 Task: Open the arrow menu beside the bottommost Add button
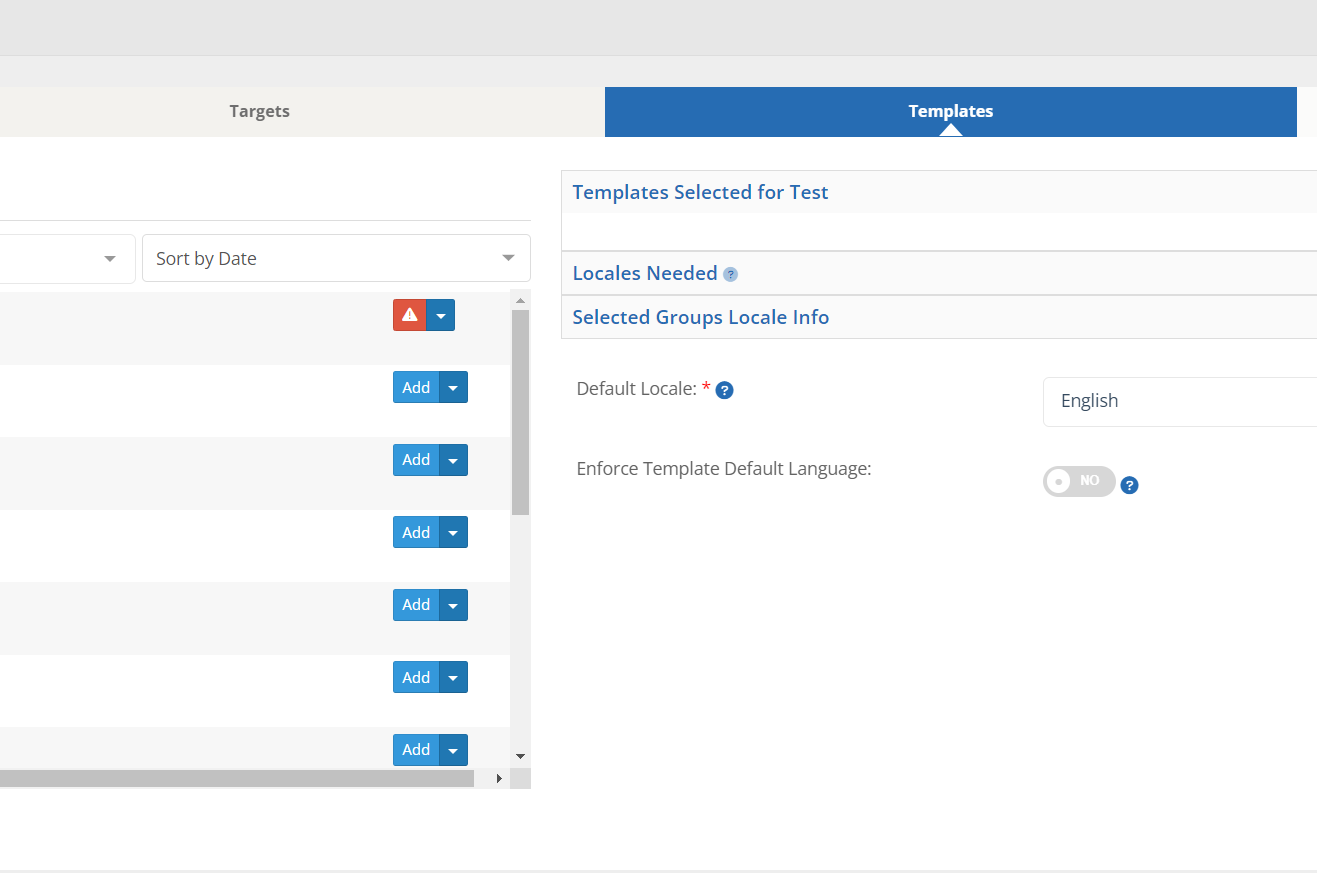click(x=453, y=750)
